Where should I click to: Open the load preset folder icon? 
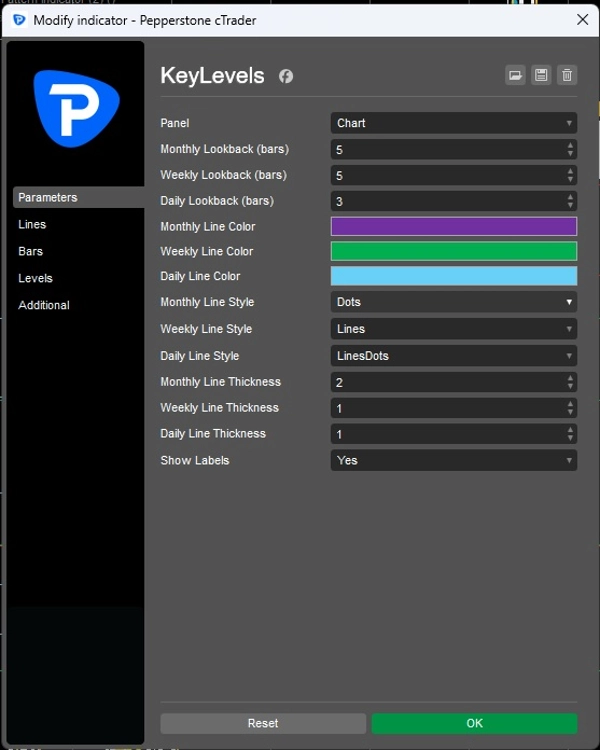coord(515,75)
